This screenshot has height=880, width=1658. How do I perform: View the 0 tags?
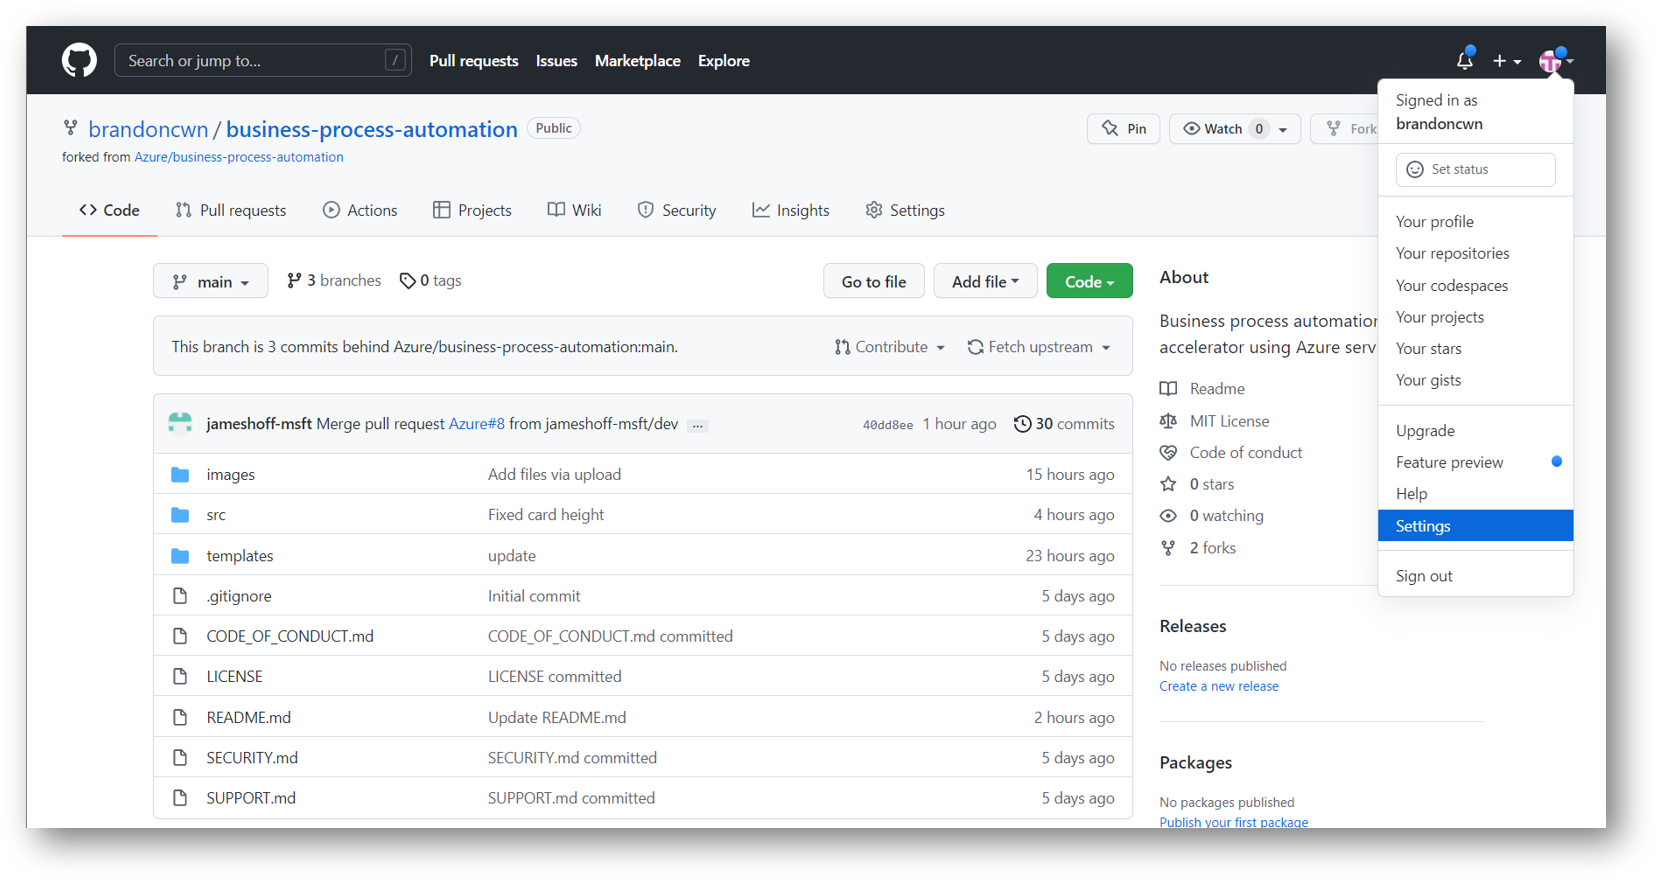[431, 281]
